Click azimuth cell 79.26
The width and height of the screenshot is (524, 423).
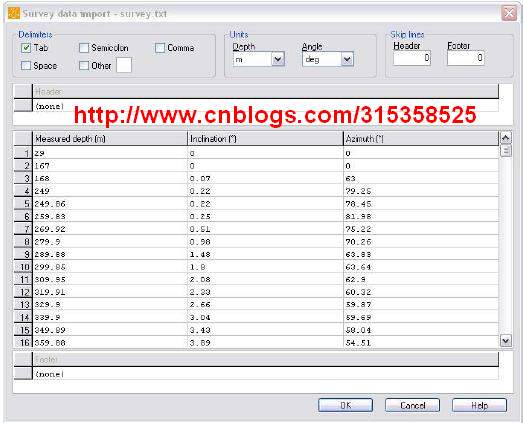(421, 191)
